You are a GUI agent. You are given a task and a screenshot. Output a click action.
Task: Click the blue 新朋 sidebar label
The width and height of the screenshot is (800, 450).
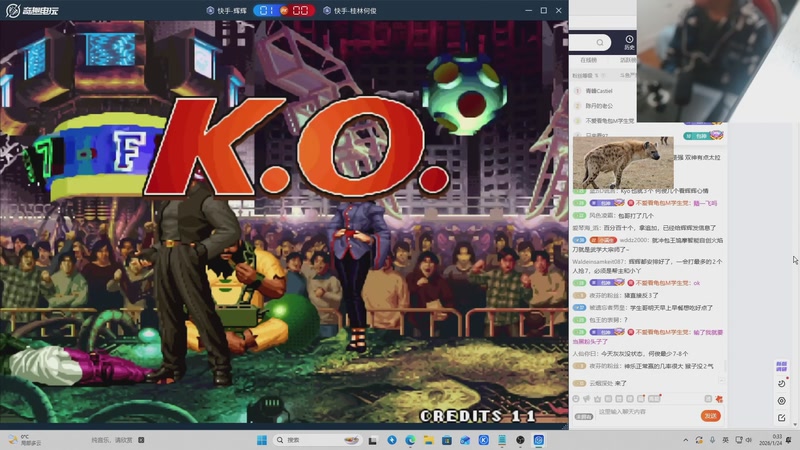click(781, 366)
